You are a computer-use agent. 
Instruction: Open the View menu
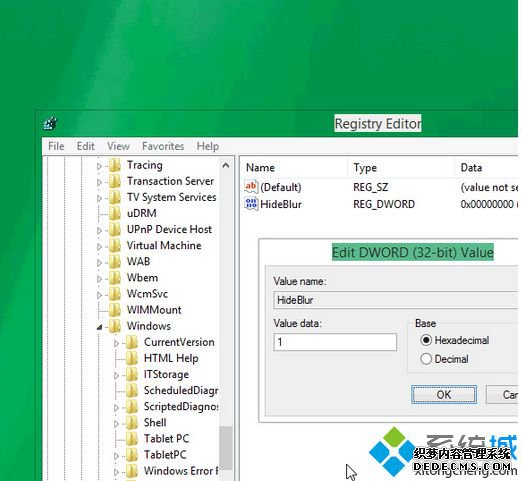(x=118, y=146)
